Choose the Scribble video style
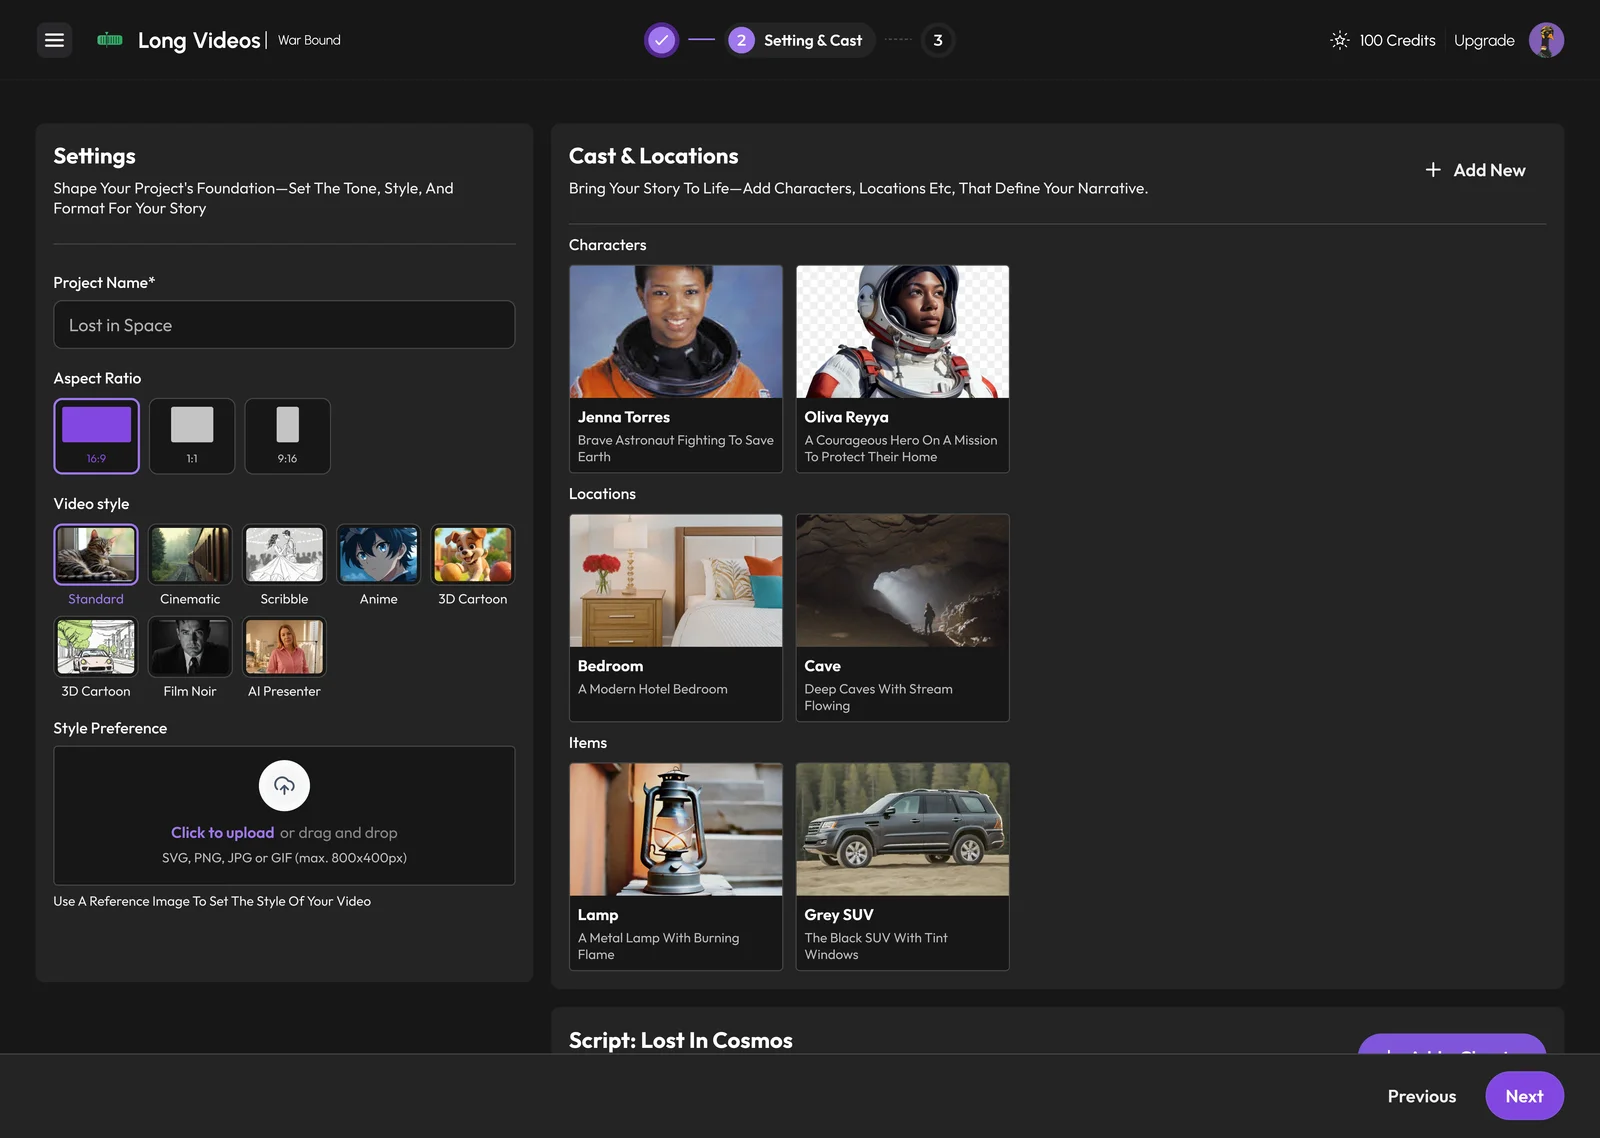1600x1138 pixels. point(284,566)
